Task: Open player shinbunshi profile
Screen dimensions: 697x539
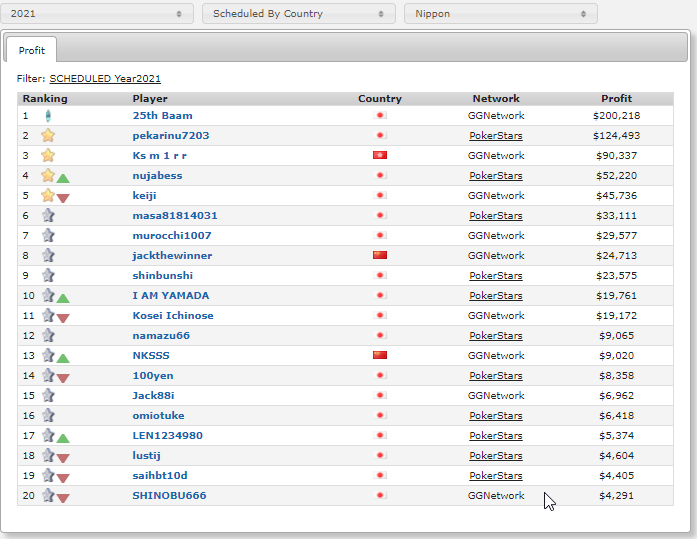Action: (163, 275)
